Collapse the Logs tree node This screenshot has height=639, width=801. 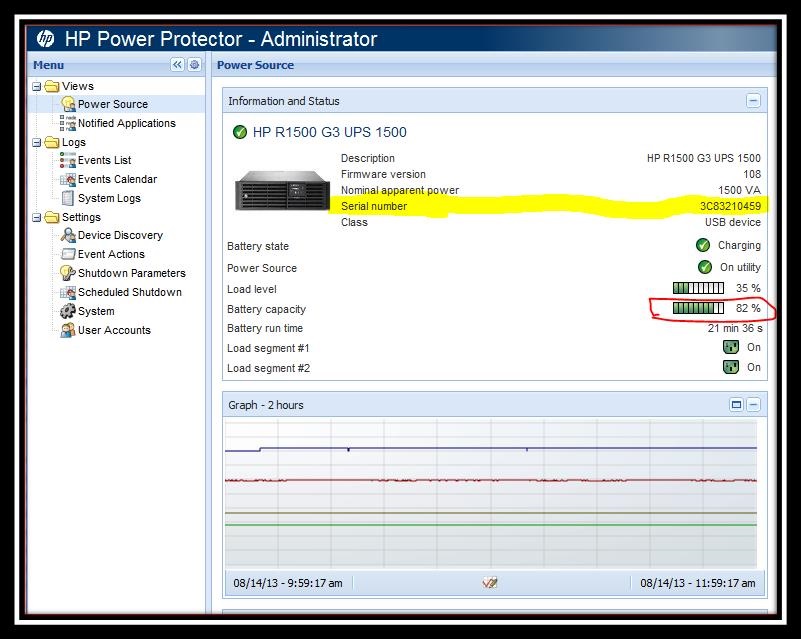click(x=36, y=143)
